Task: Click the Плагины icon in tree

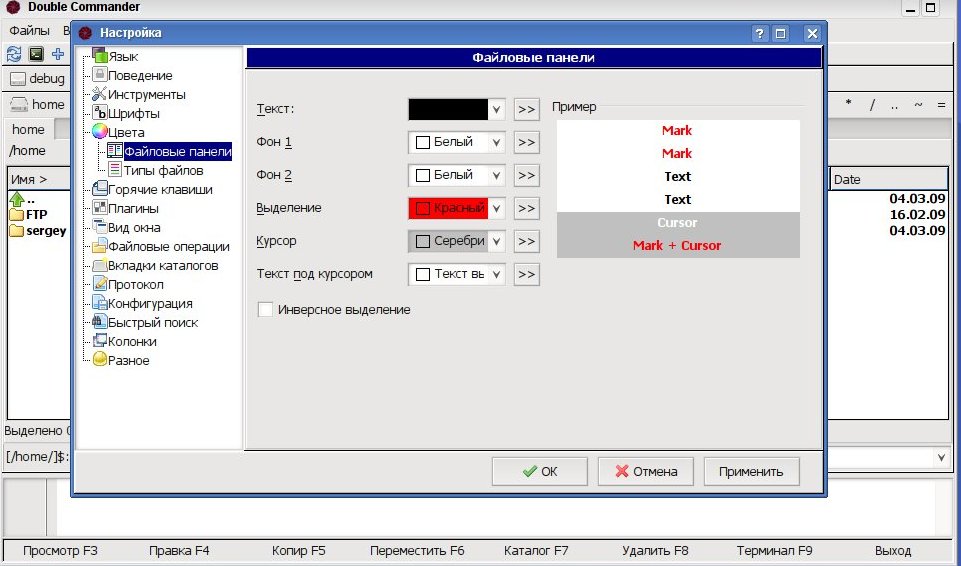Action: (99, 208)
